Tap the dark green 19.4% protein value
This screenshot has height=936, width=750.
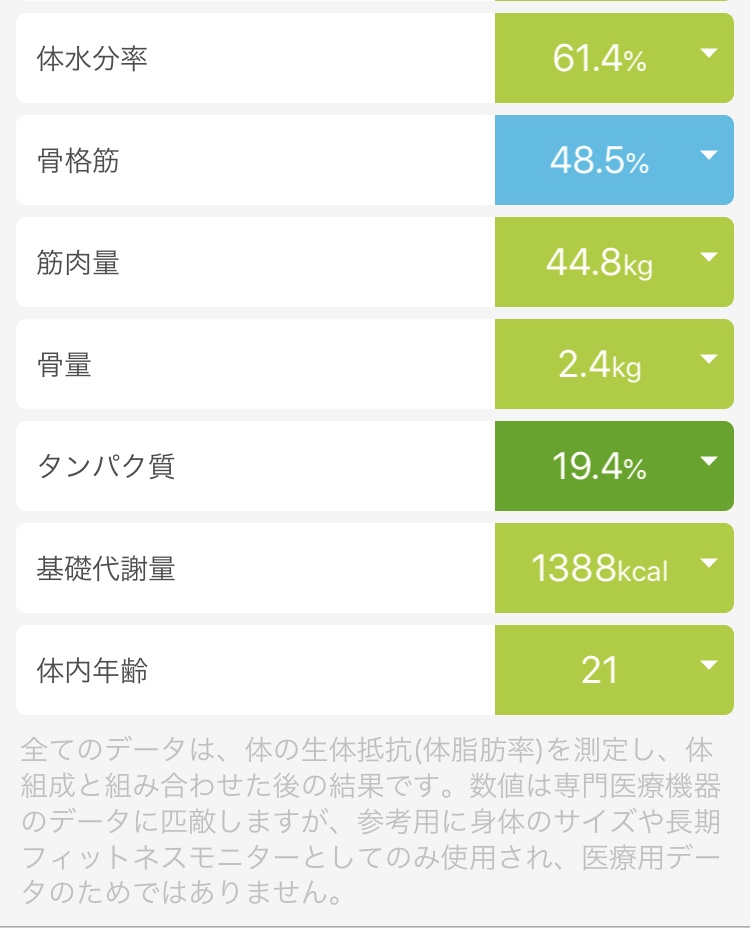click(599, 466)
